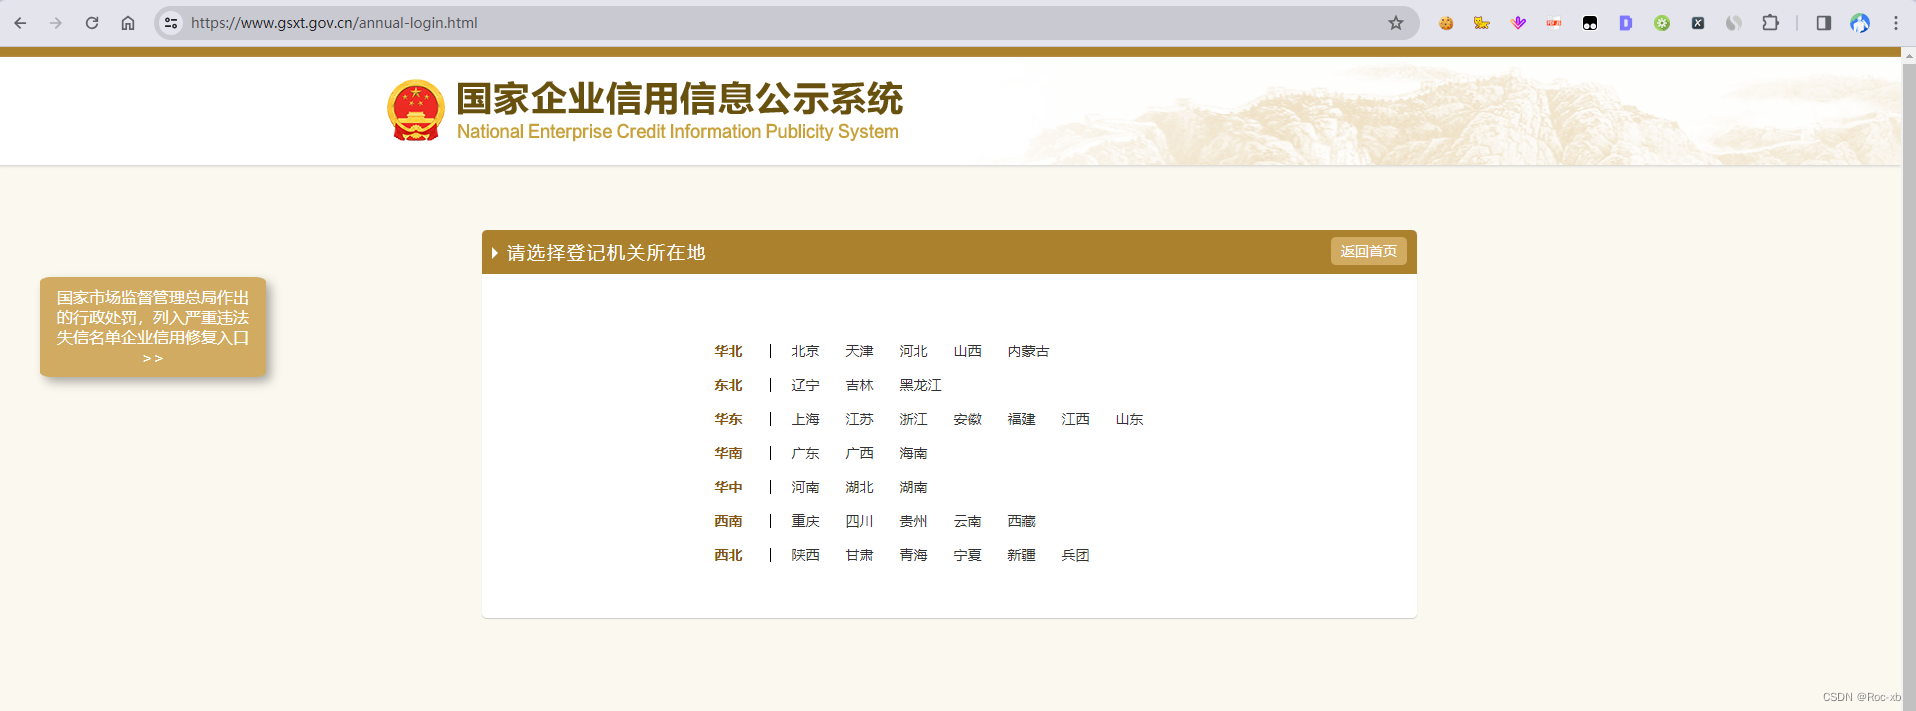Reload the page with the refresh icon
This screenshot has height=711, width=1916.
pyautogui.click(x=92, y=23)
